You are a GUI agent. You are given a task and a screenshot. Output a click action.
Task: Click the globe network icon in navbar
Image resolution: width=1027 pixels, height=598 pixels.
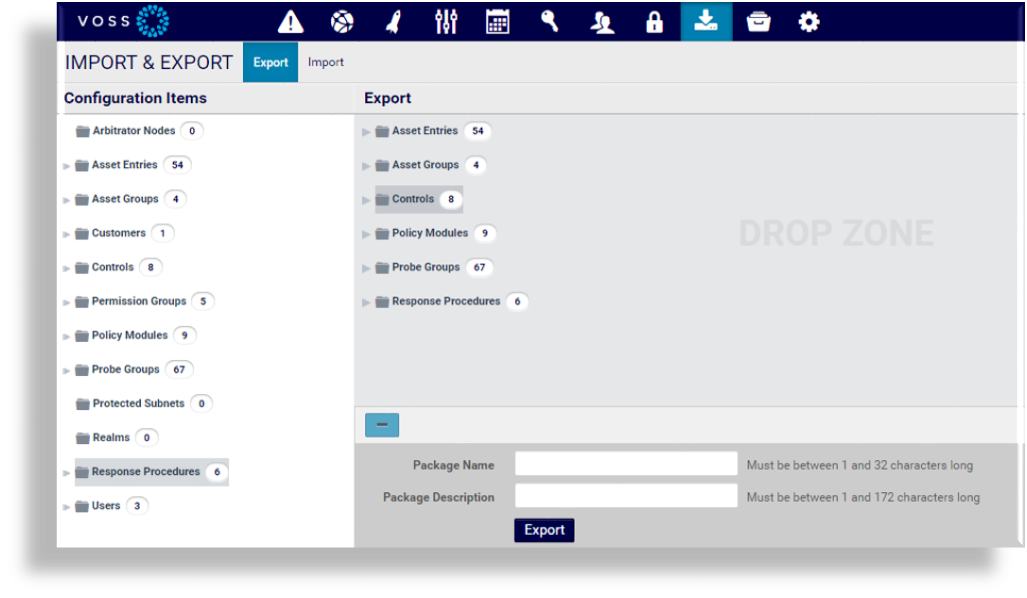tap(342, 22)
